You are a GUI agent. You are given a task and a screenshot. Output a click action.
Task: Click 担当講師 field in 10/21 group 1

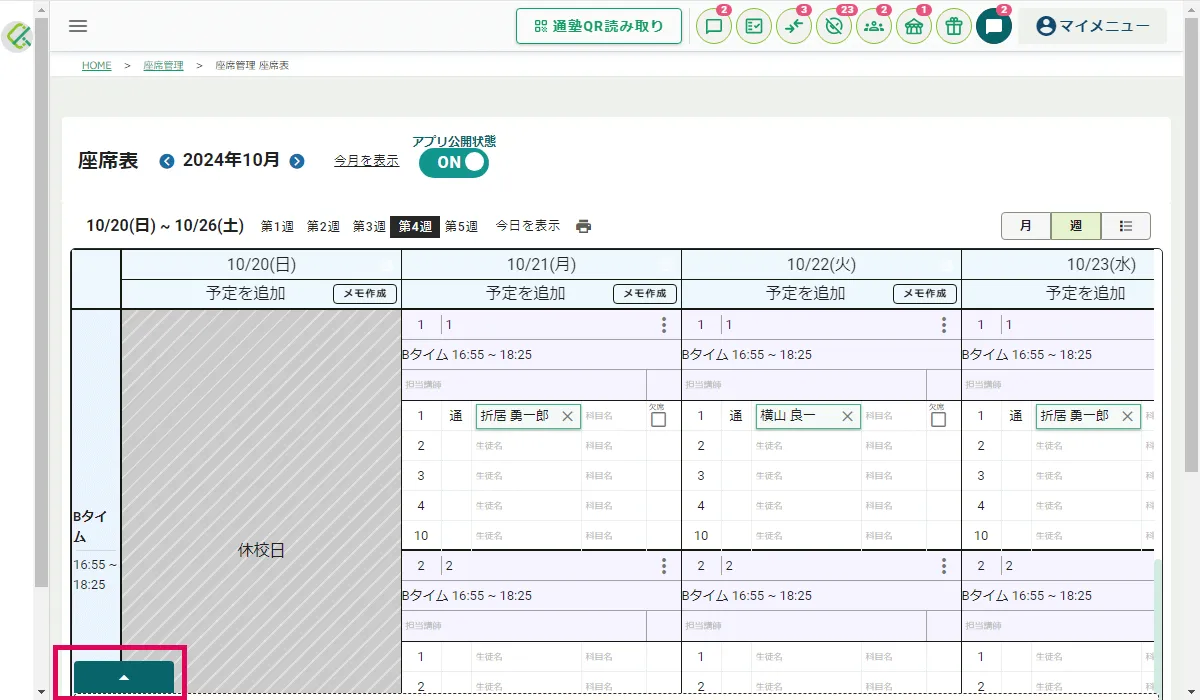524,385
